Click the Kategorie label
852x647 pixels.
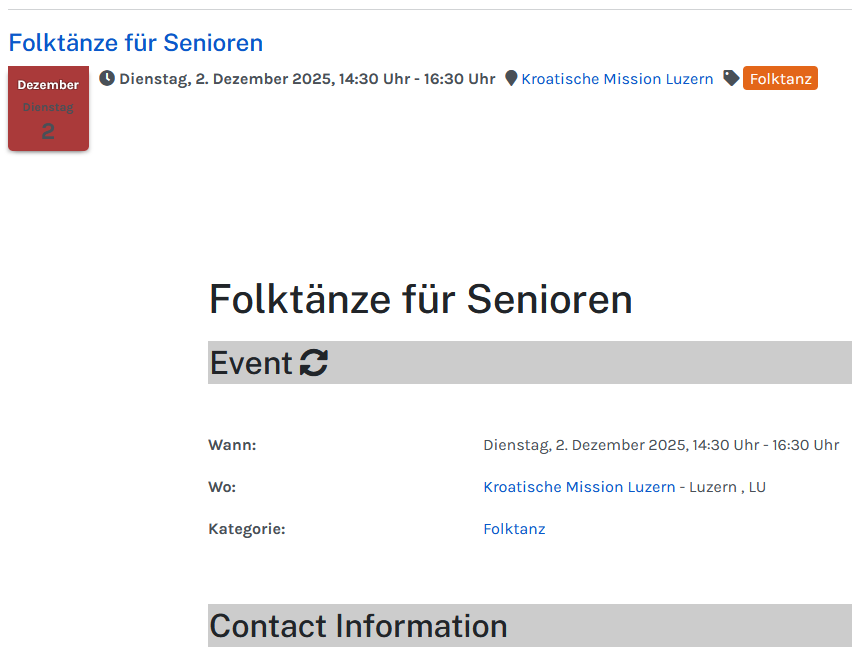[x=247, y=529]
